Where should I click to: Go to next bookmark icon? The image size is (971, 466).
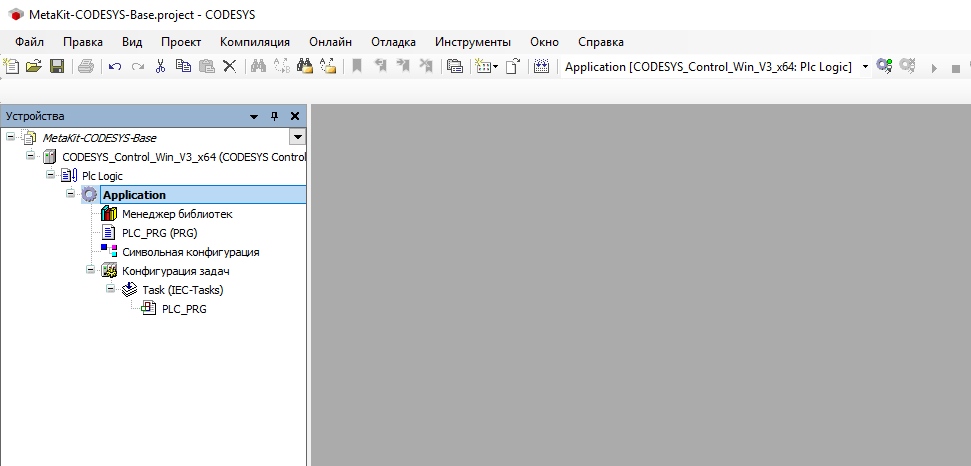[x=403, y=66]
